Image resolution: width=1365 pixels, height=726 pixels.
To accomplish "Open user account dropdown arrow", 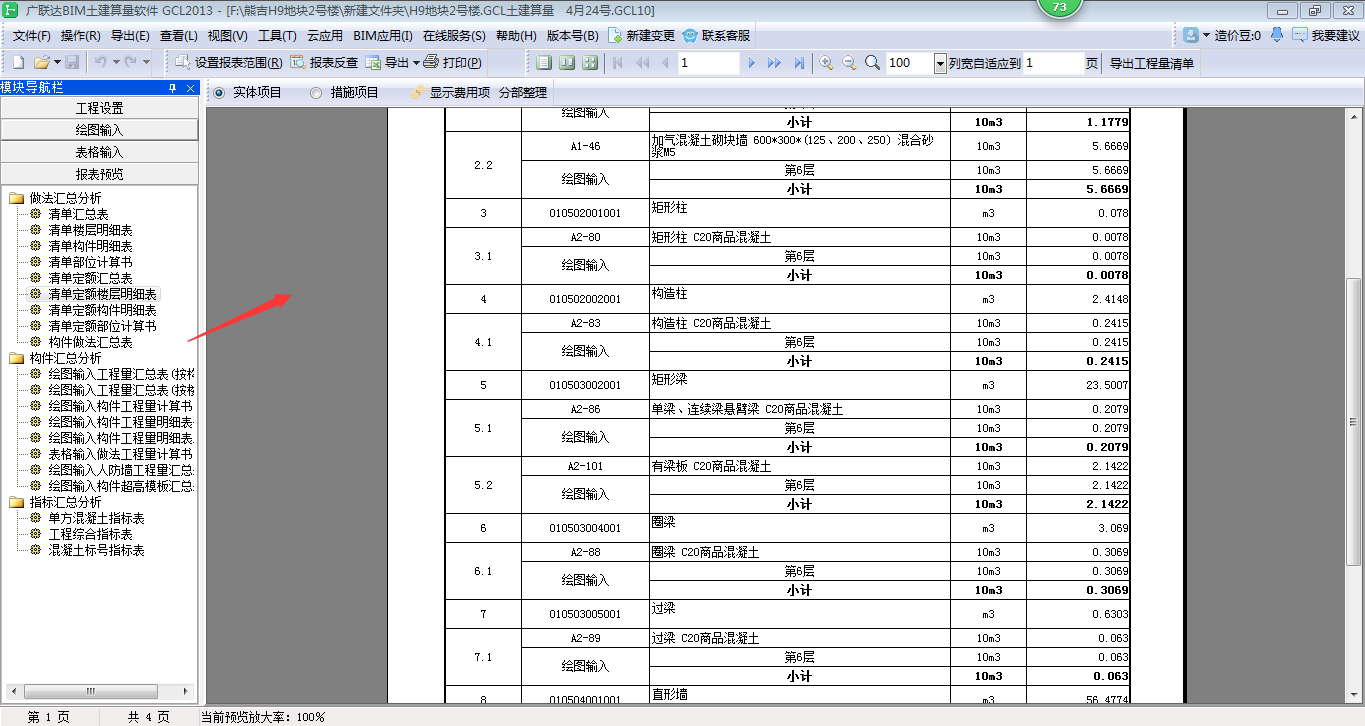I will pyautogui.click(x=1207, y=35).
